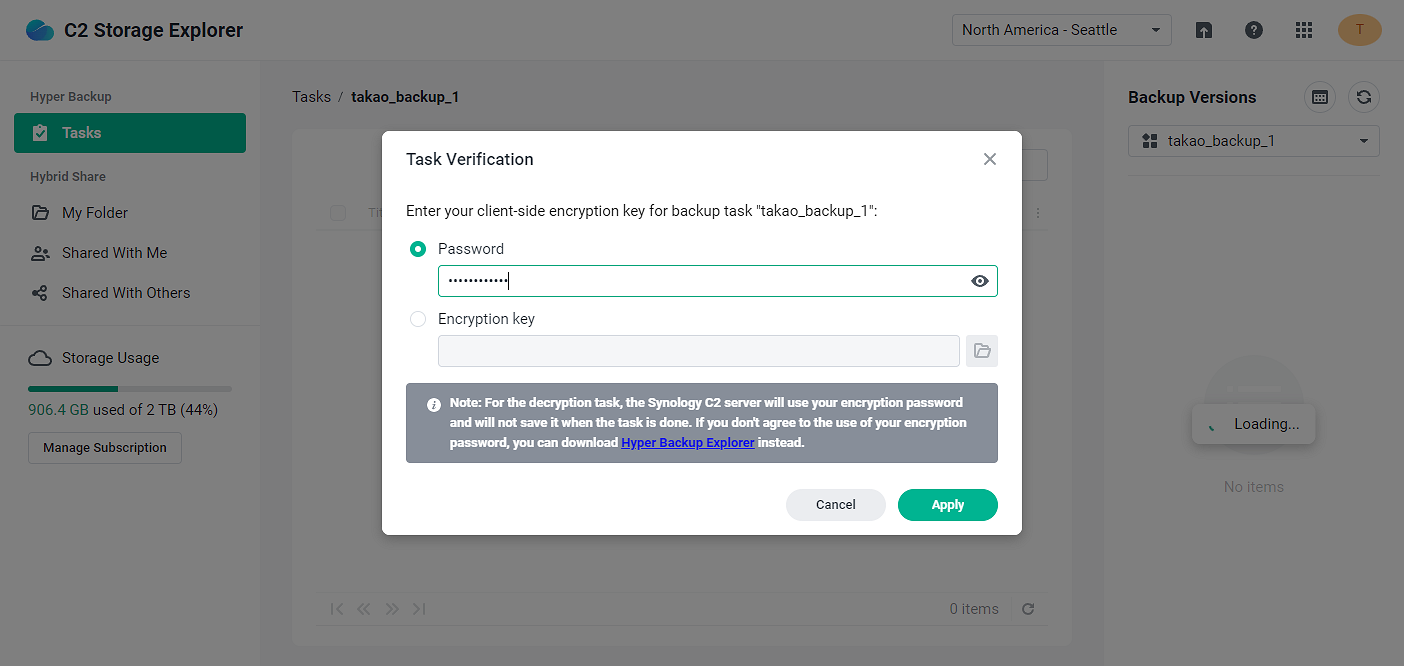Open Tasks in the Hyper Backup sidebar

(x=130, y=133)
